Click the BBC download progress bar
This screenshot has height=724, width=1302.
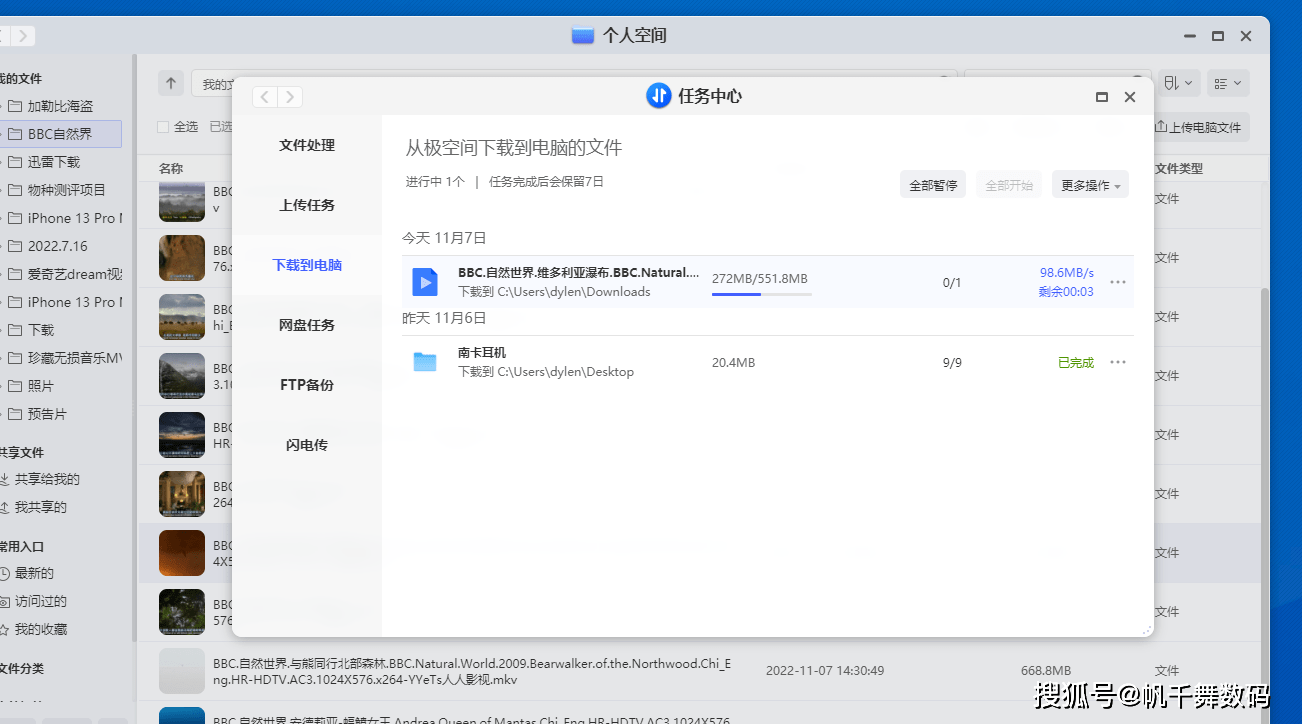(761, 294)
